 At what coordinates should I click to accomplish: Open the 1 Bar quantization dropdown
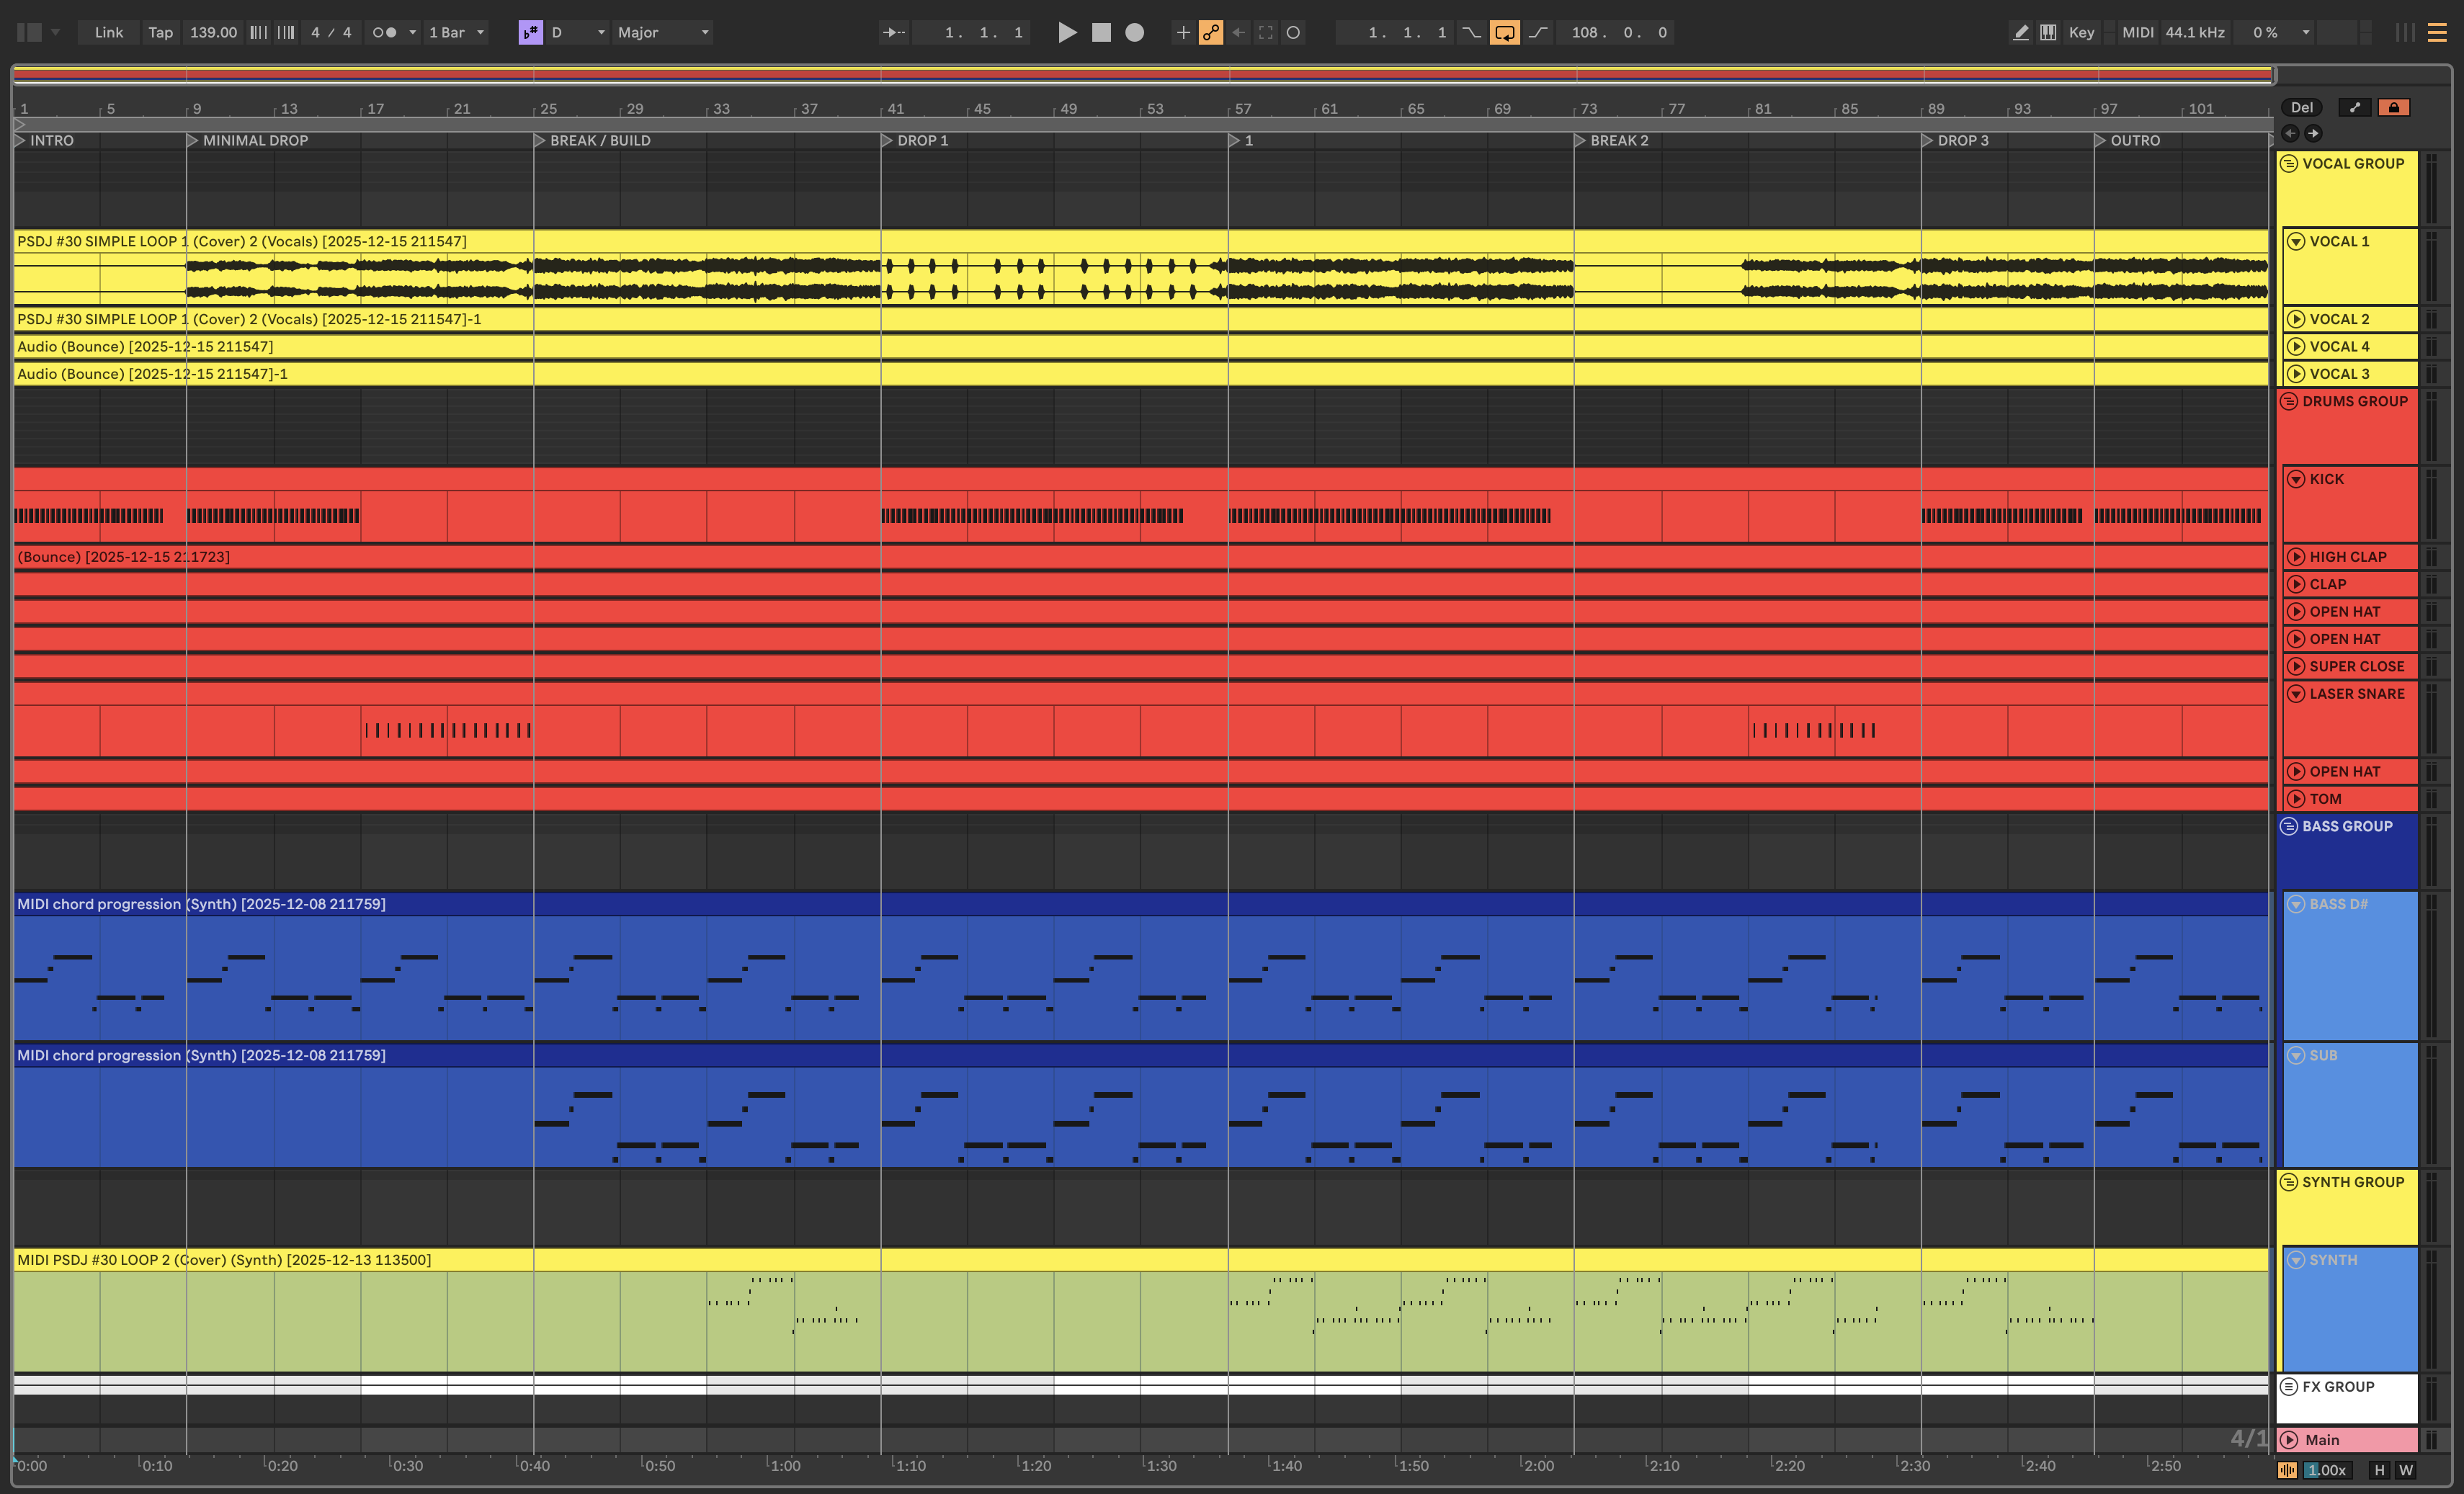[x=456, y=32]
